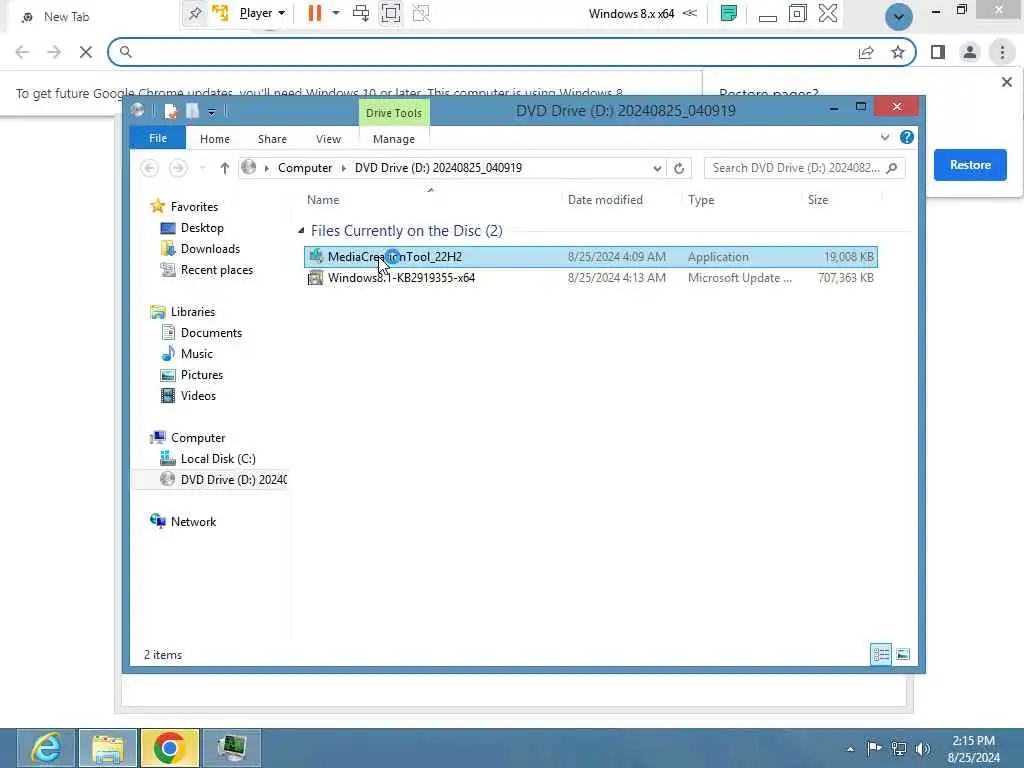Click the Send Ctrl+Alt+Del icon in VMware toolbar
This screenshot has width=1024, height=768.
[360, 13]
